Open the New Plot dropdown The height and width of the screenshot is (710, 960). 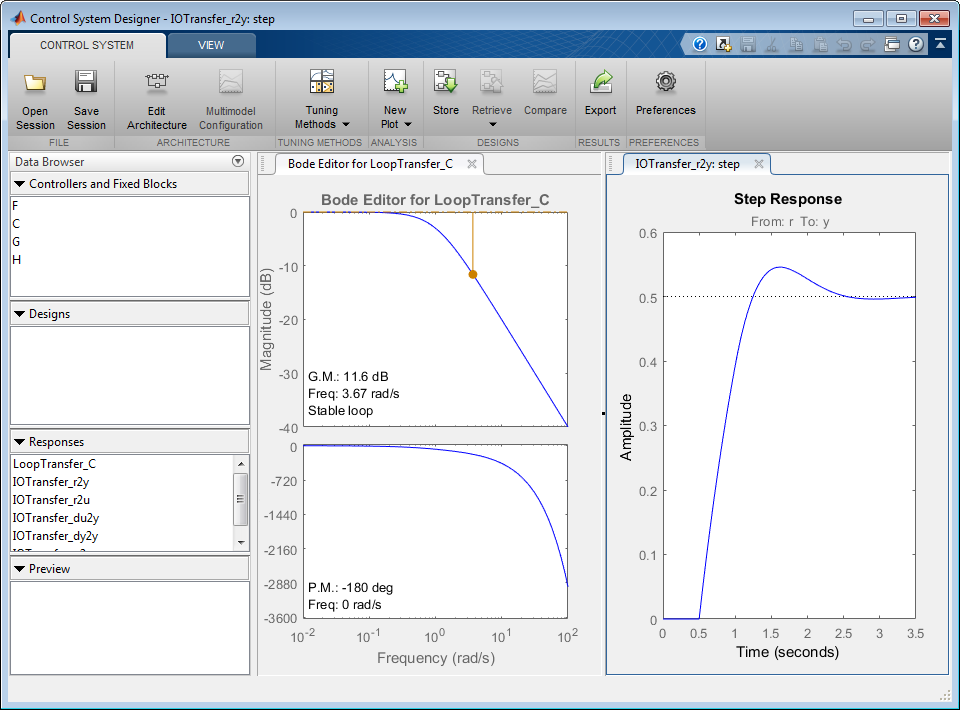396,117
